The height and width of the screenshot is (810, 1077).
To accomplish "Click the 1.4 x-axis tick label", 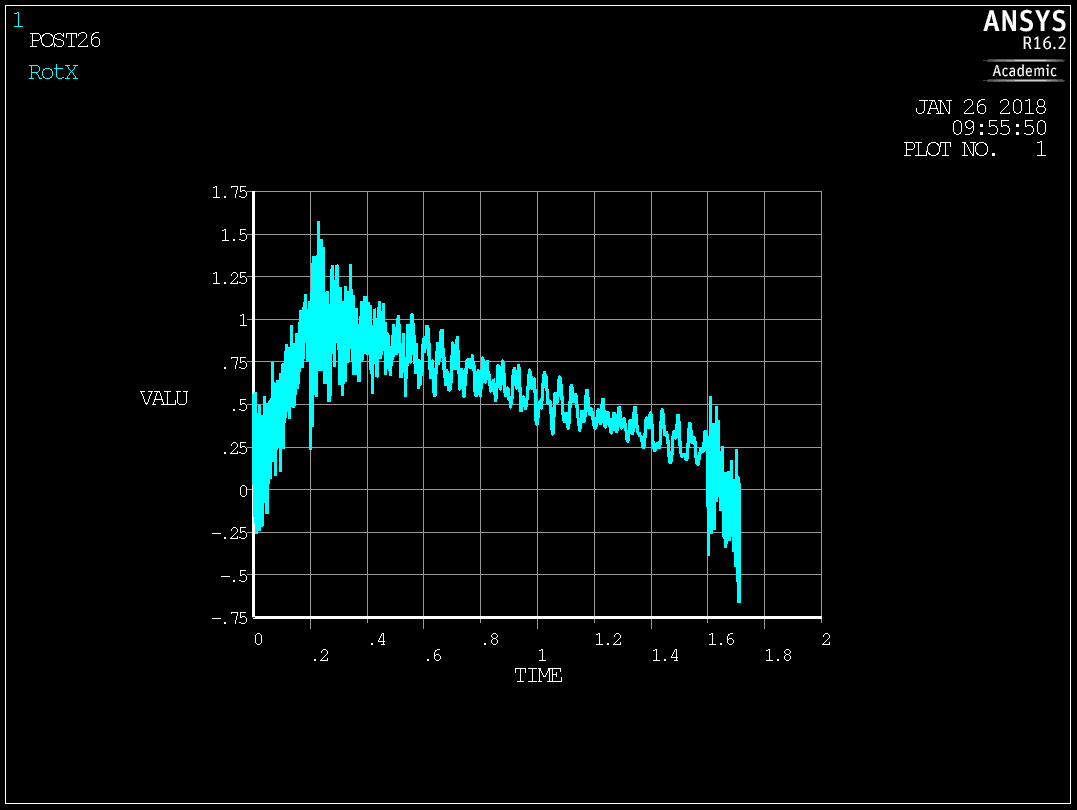I will coord(664,656).
